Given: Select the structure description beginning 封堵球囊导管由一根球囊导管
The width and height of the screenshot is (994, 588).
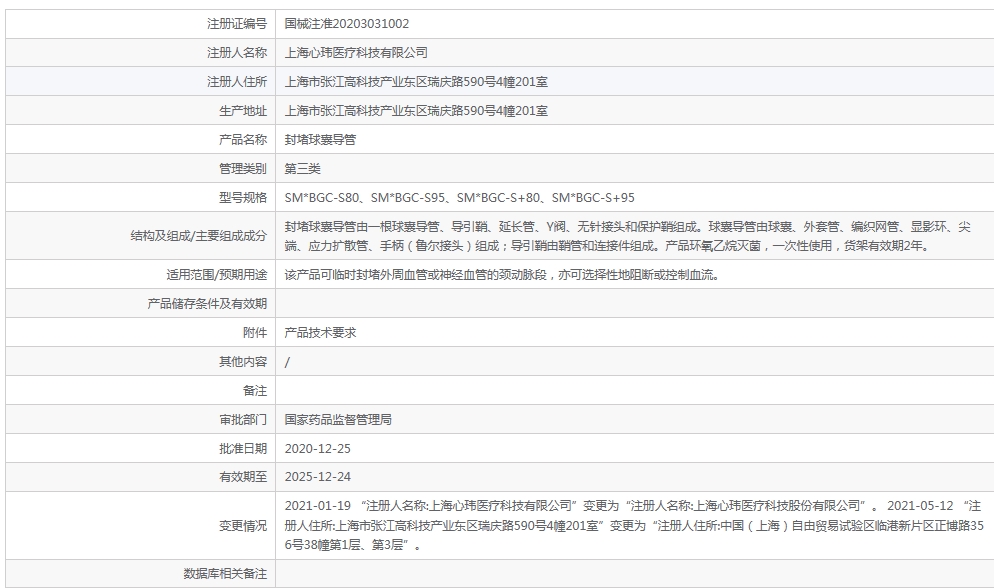Looking at the screenshot, I should click(x=628, y=236).
